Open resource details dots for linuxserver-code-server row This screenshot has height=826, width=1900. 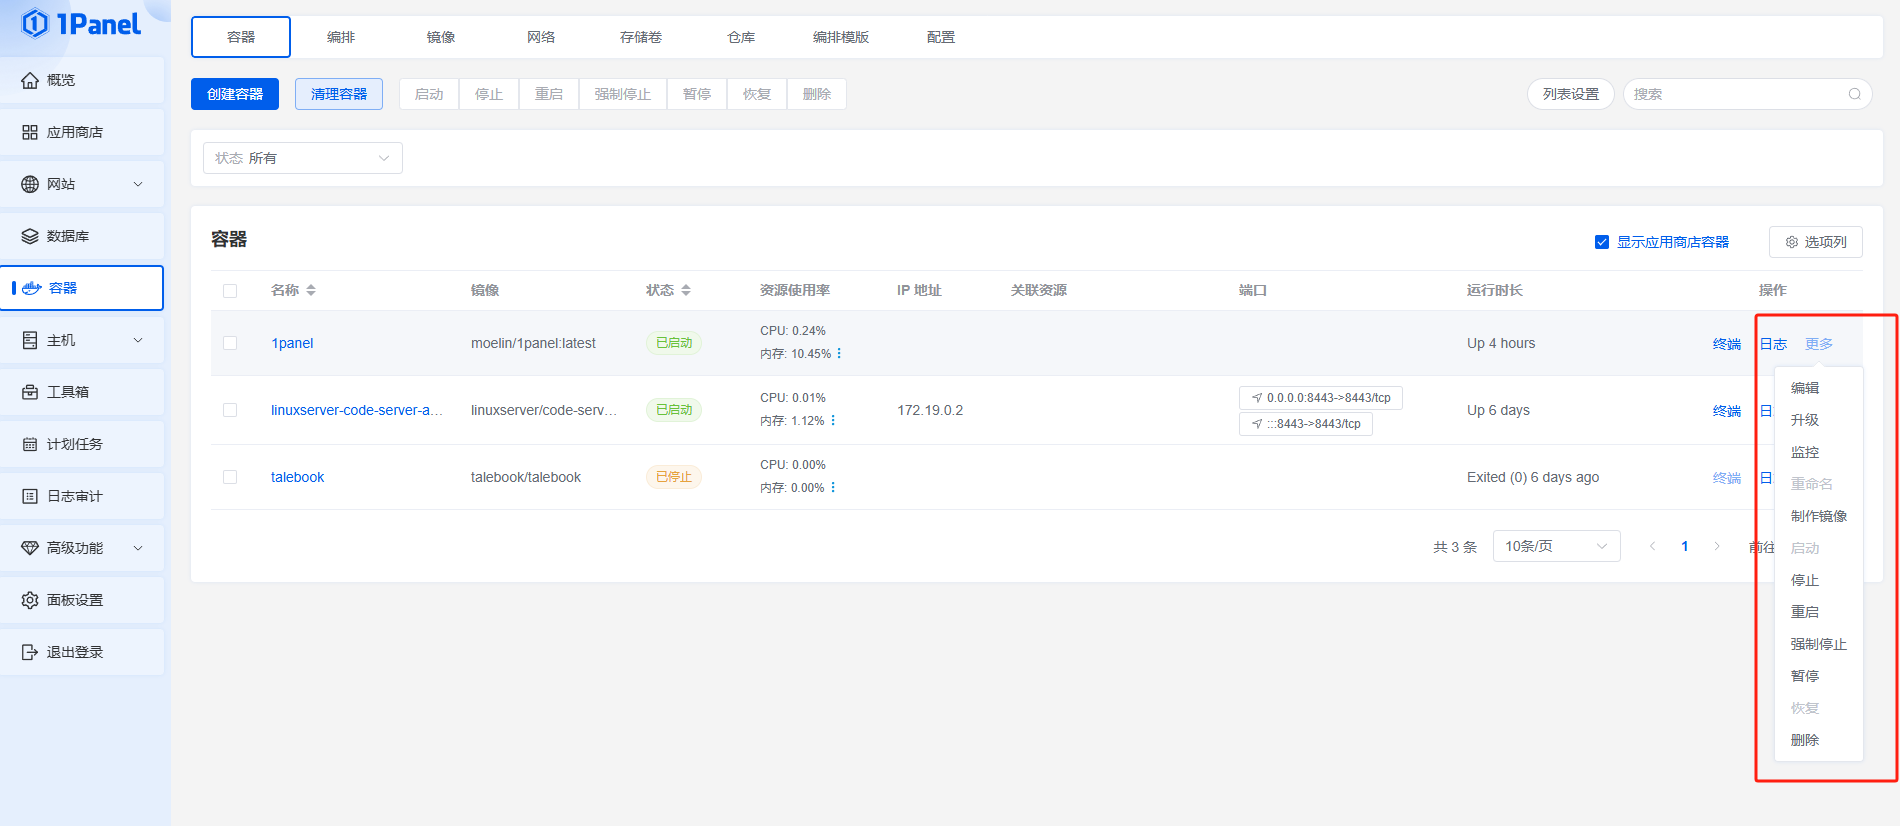click(833, 421)
